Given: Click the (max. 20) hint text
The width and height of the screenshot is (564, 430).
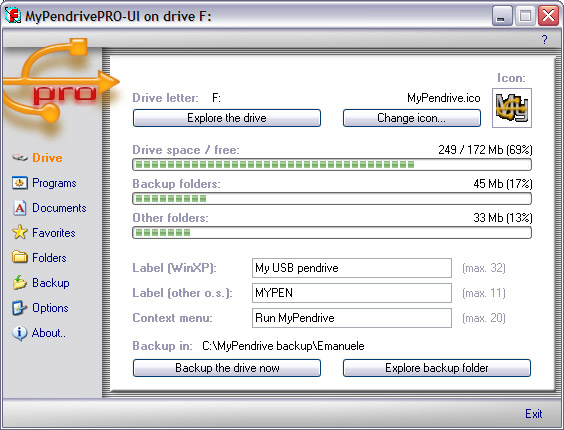Looking at the screenshot, I should (x=484, y=318).
